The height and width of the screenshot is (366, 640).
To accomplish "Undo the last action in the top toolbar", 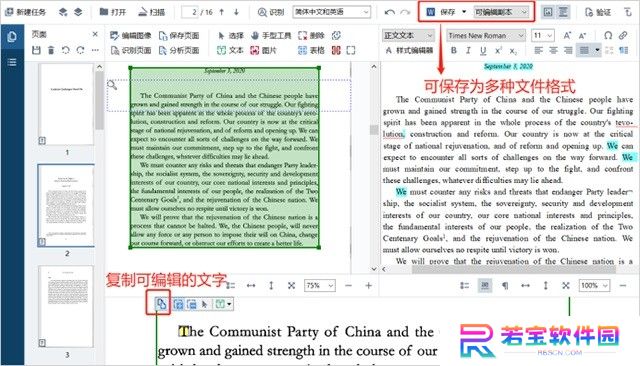I will [x=390, y=12].
